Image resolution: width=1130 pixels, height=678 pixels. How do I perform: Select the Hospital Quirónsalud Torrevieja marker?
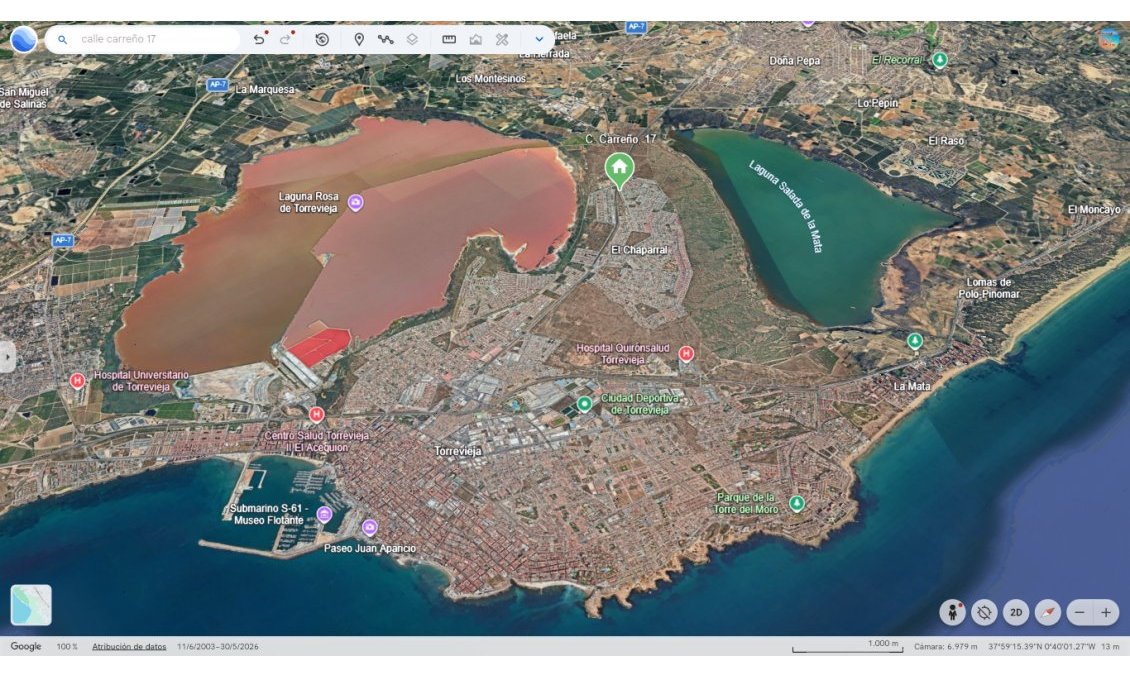point(686,354)
